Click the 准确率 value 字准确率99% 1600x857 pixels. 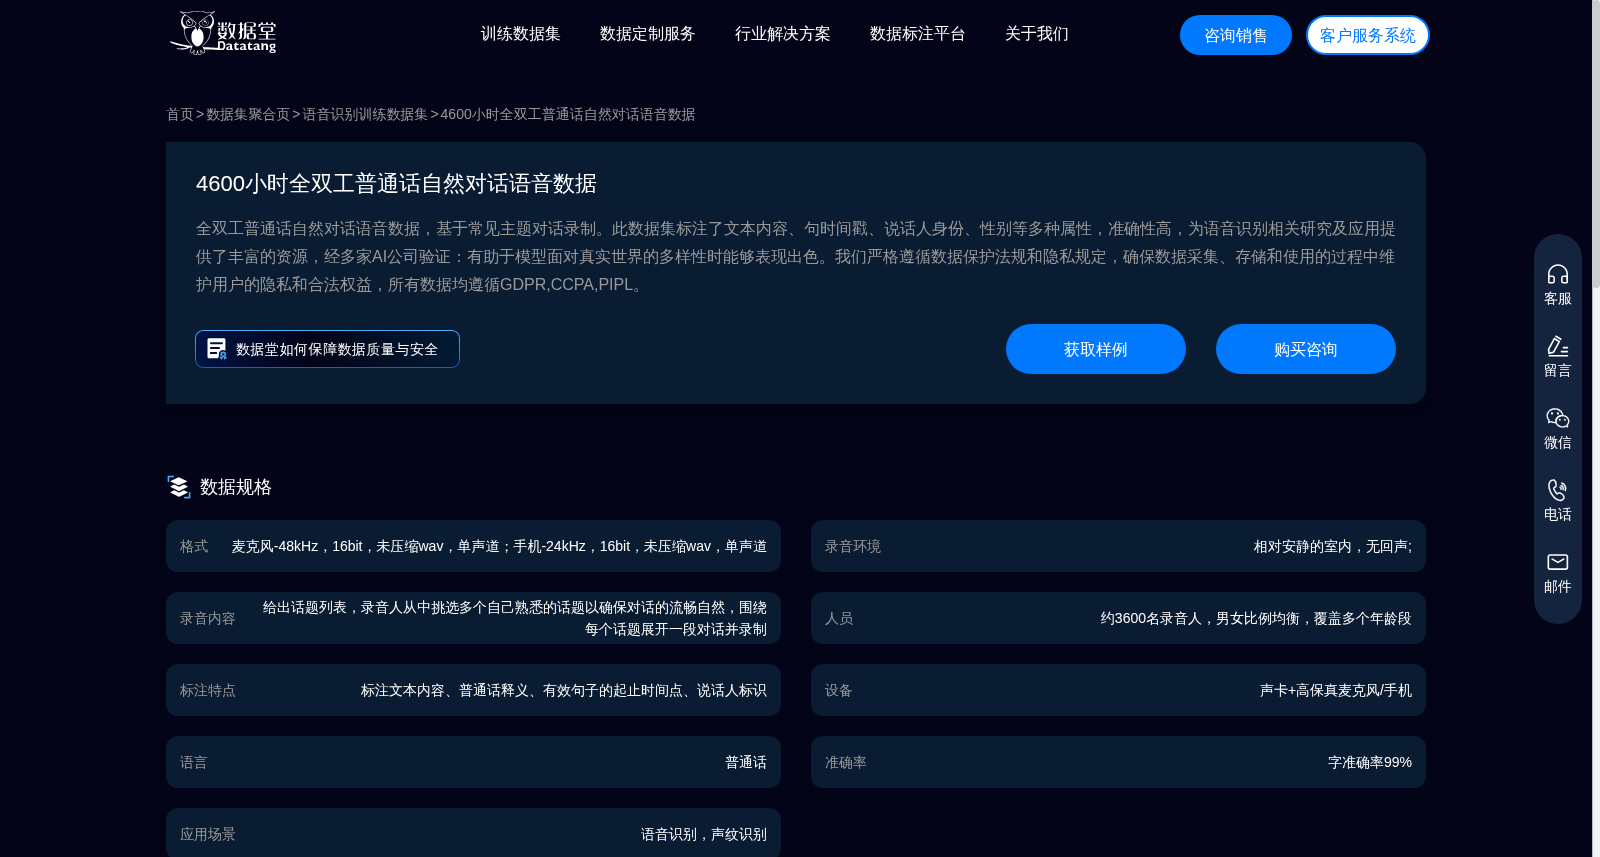1370,762
